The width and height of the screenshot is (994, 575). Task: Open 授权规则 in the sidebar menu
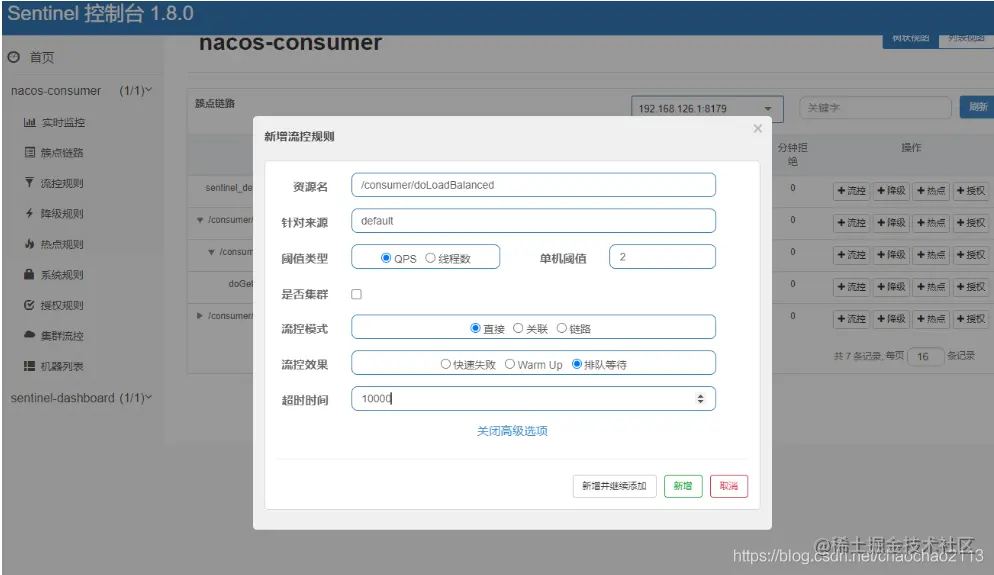click(62, 305)
